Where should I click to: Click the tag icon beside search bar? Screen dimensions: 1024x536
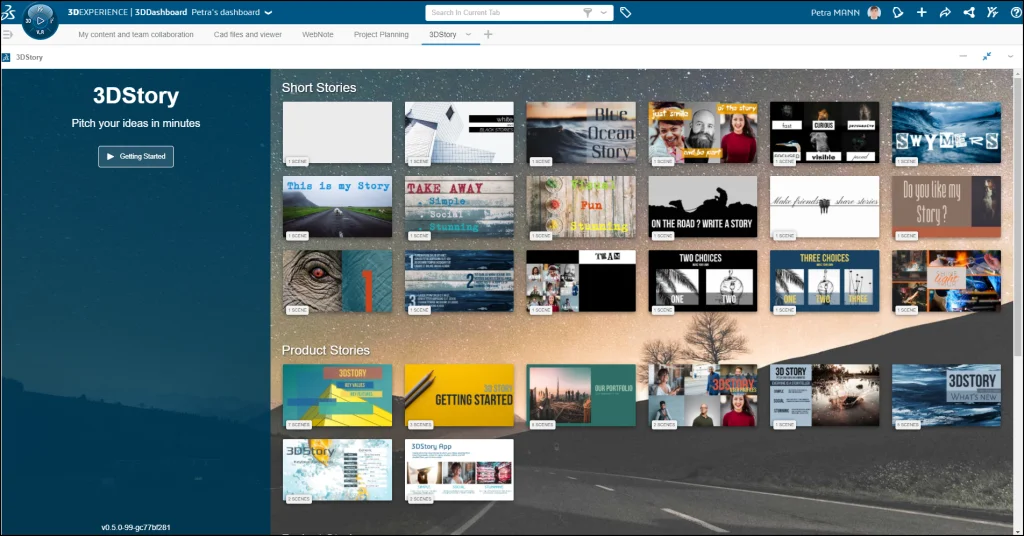pos(626,13)
